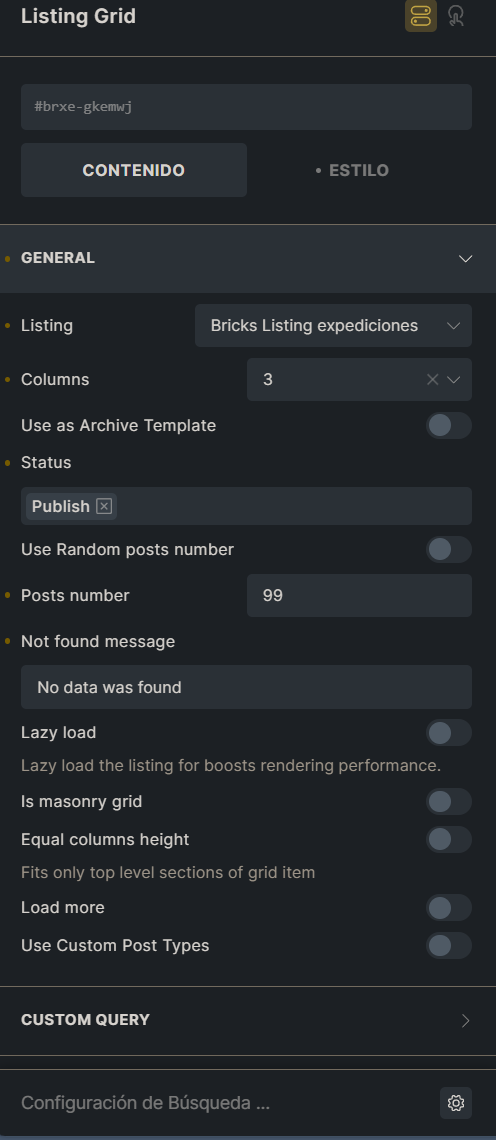
Task: Enable the Load more toggle
Action: click(x=449, y=908)
